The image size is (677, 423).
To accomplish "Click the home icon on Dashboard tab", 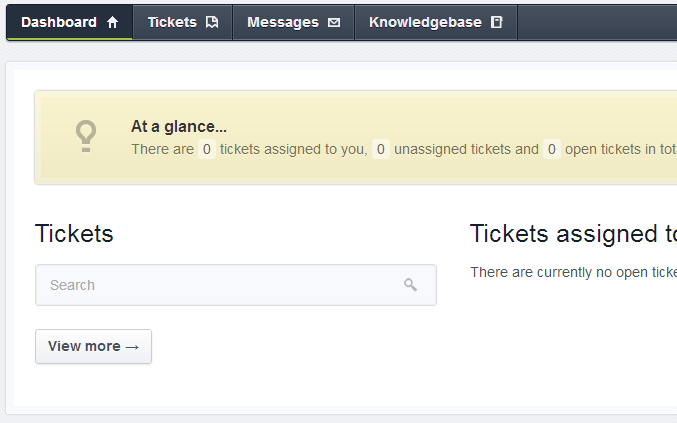I will (x=112, y=22).
